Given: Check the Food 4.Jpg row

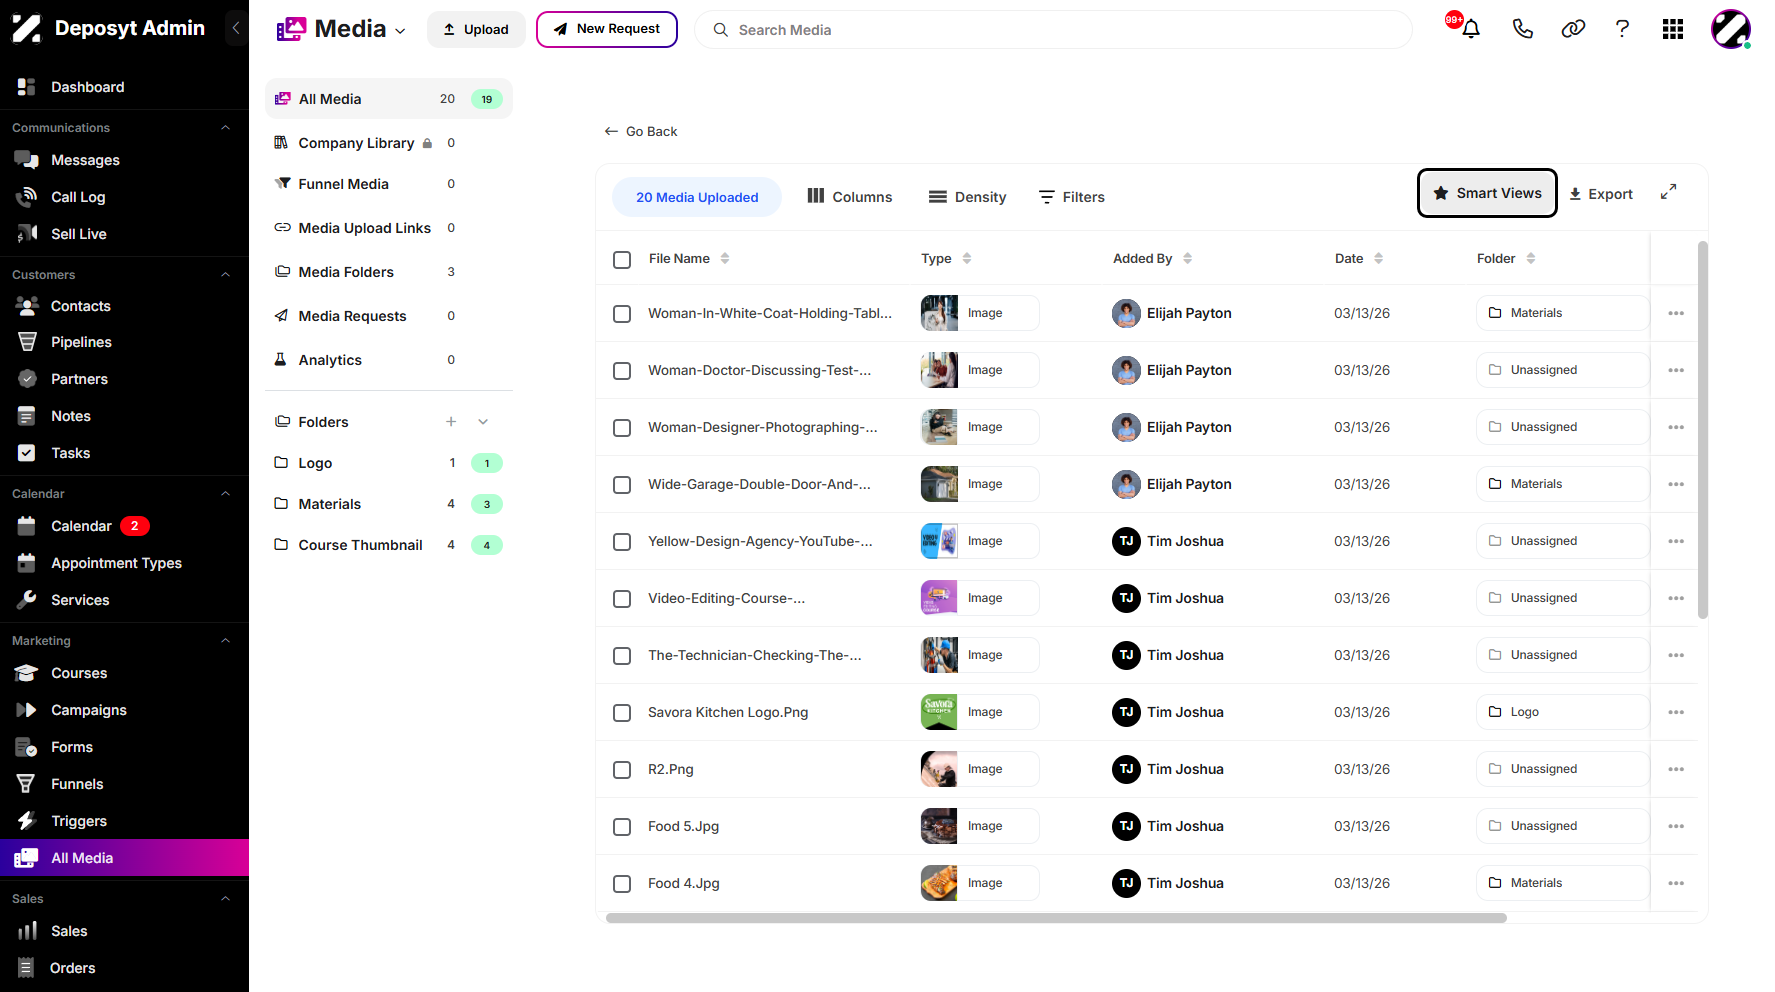Looking at the screenshot, I should tap(622, 884).
